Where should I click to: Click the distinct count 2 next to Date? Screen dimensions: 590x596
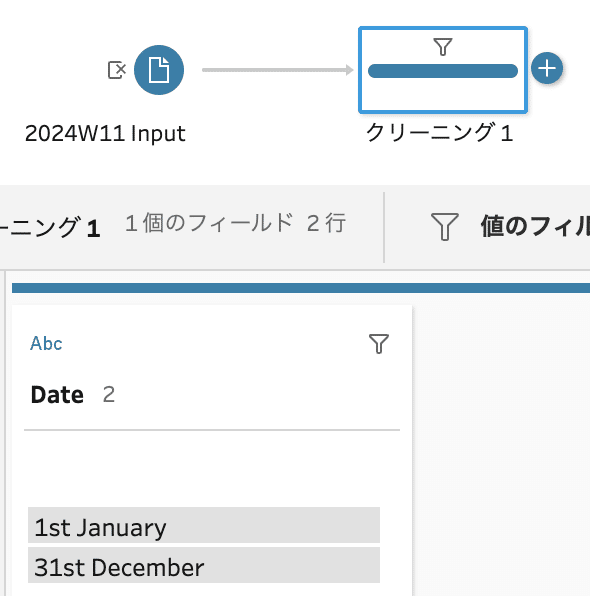pos(109,395)
